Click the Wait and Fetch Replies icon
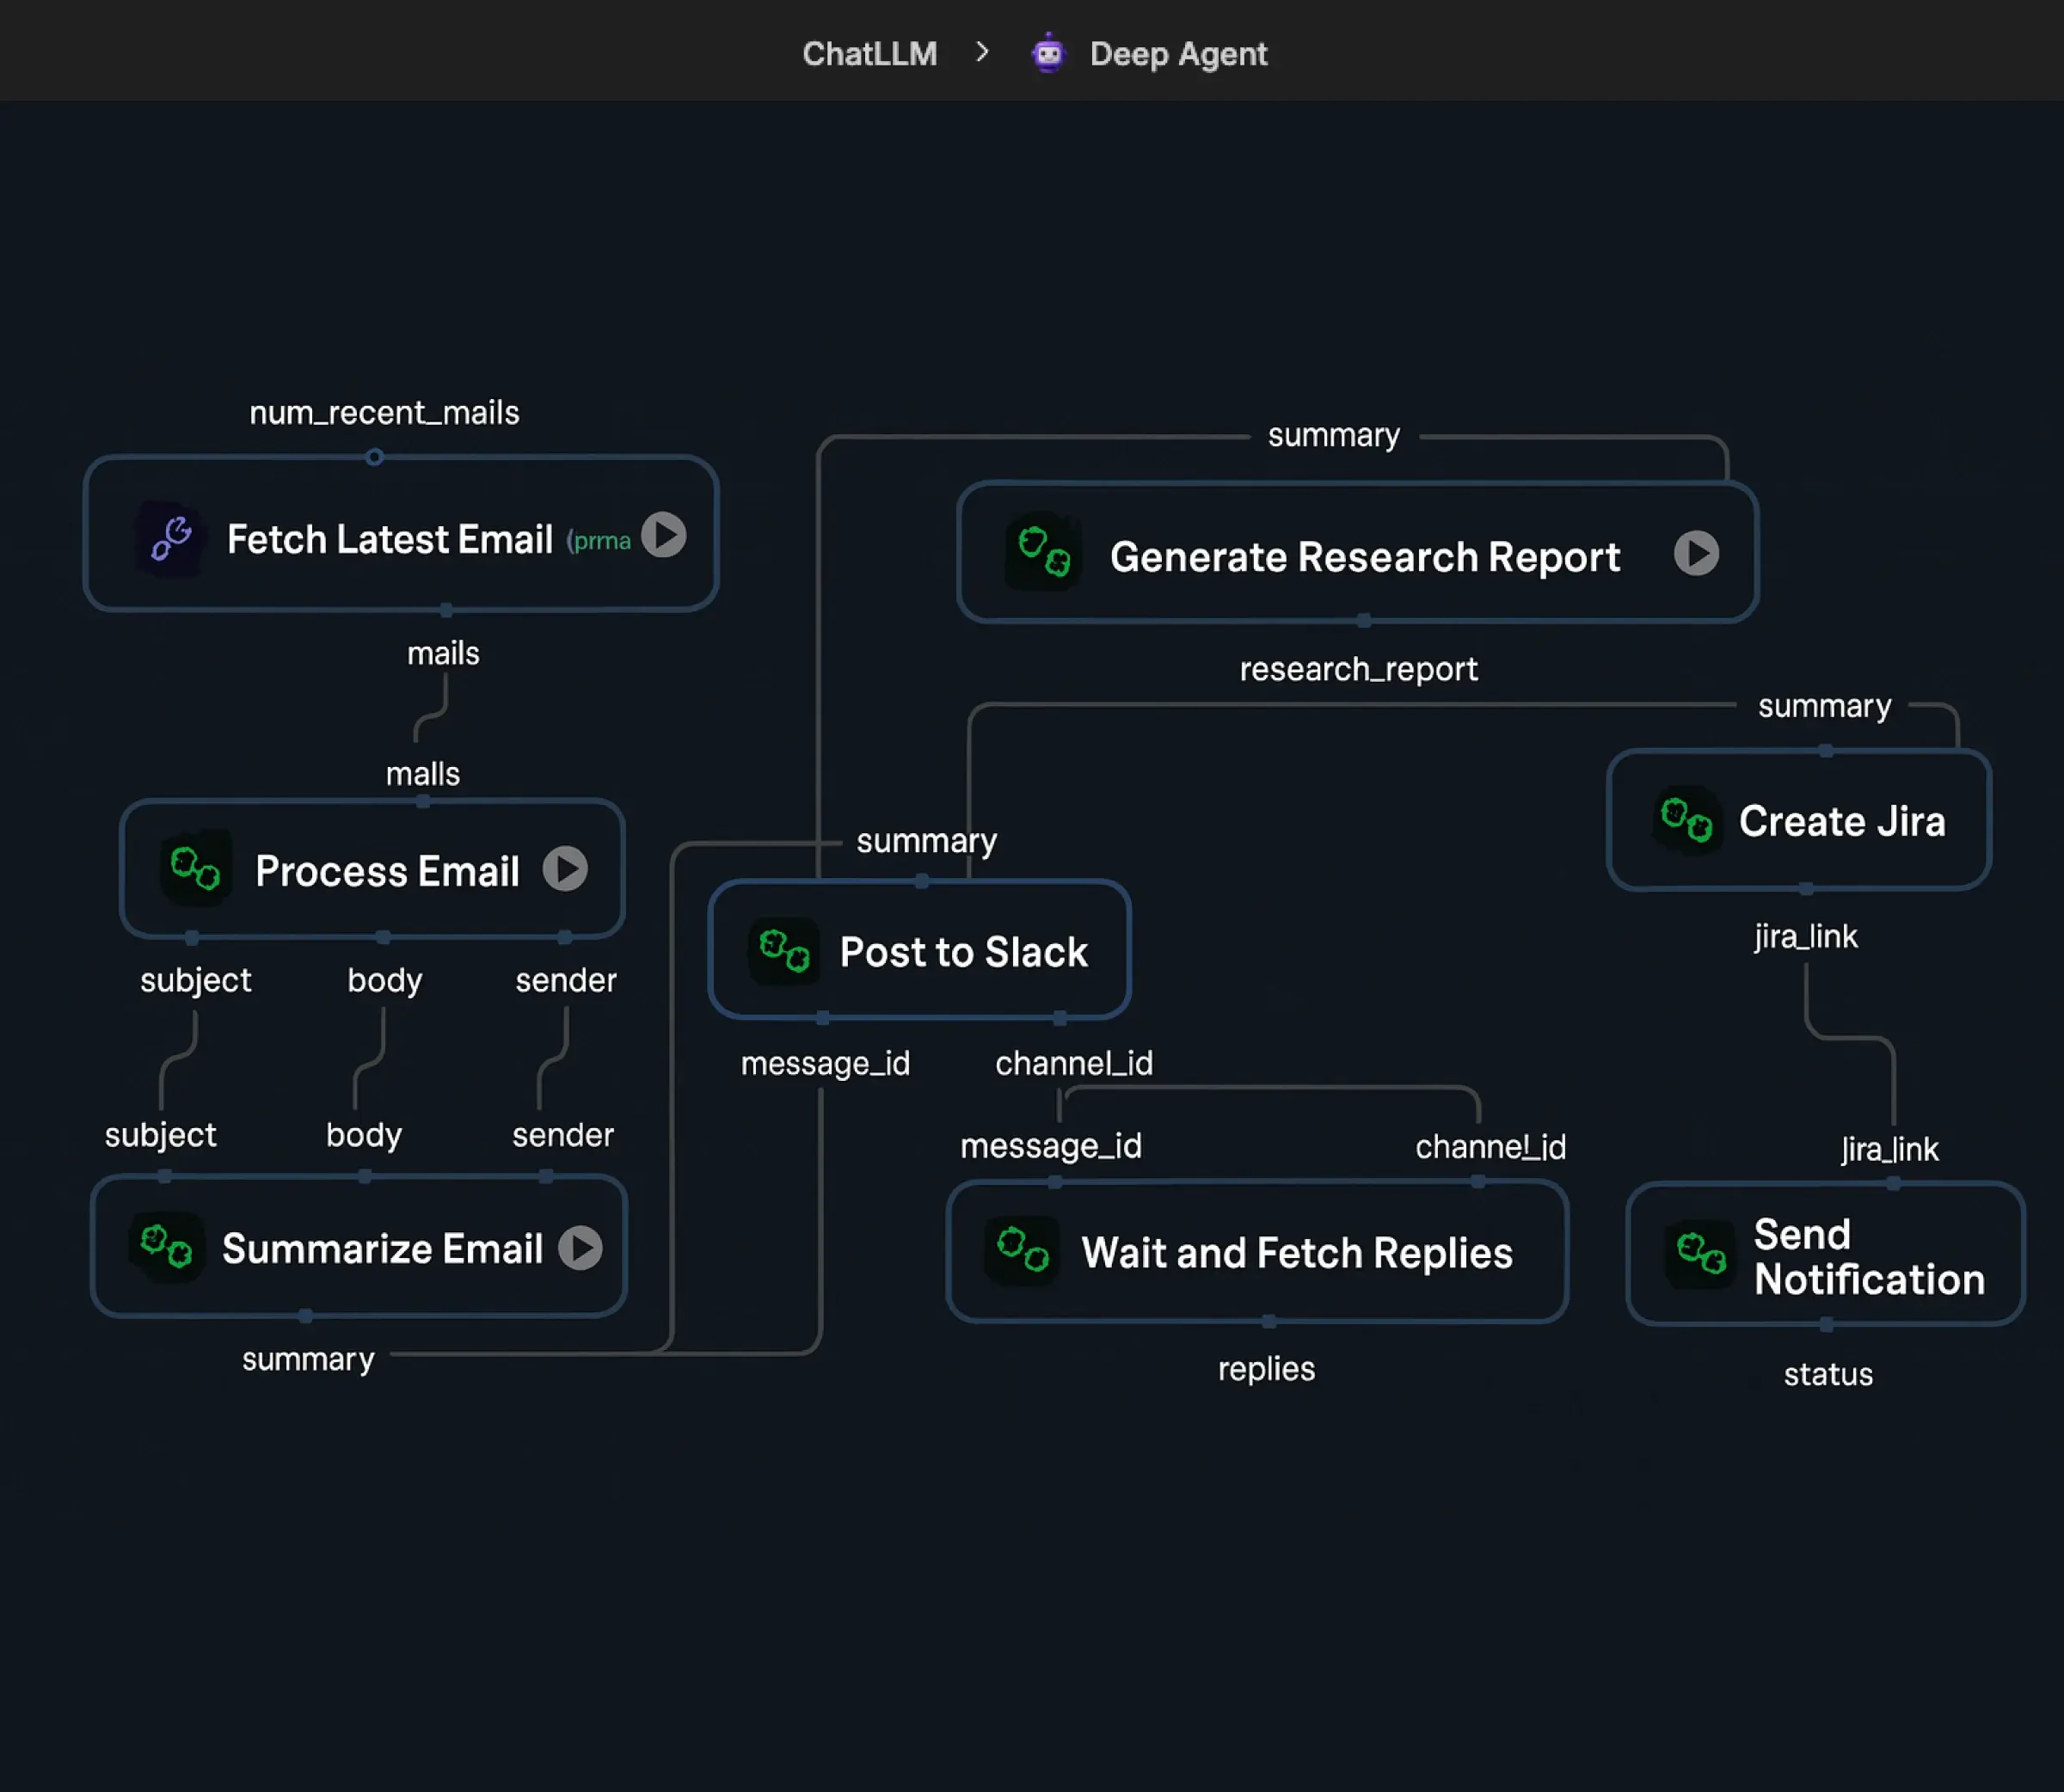 coord(1022,1250)
